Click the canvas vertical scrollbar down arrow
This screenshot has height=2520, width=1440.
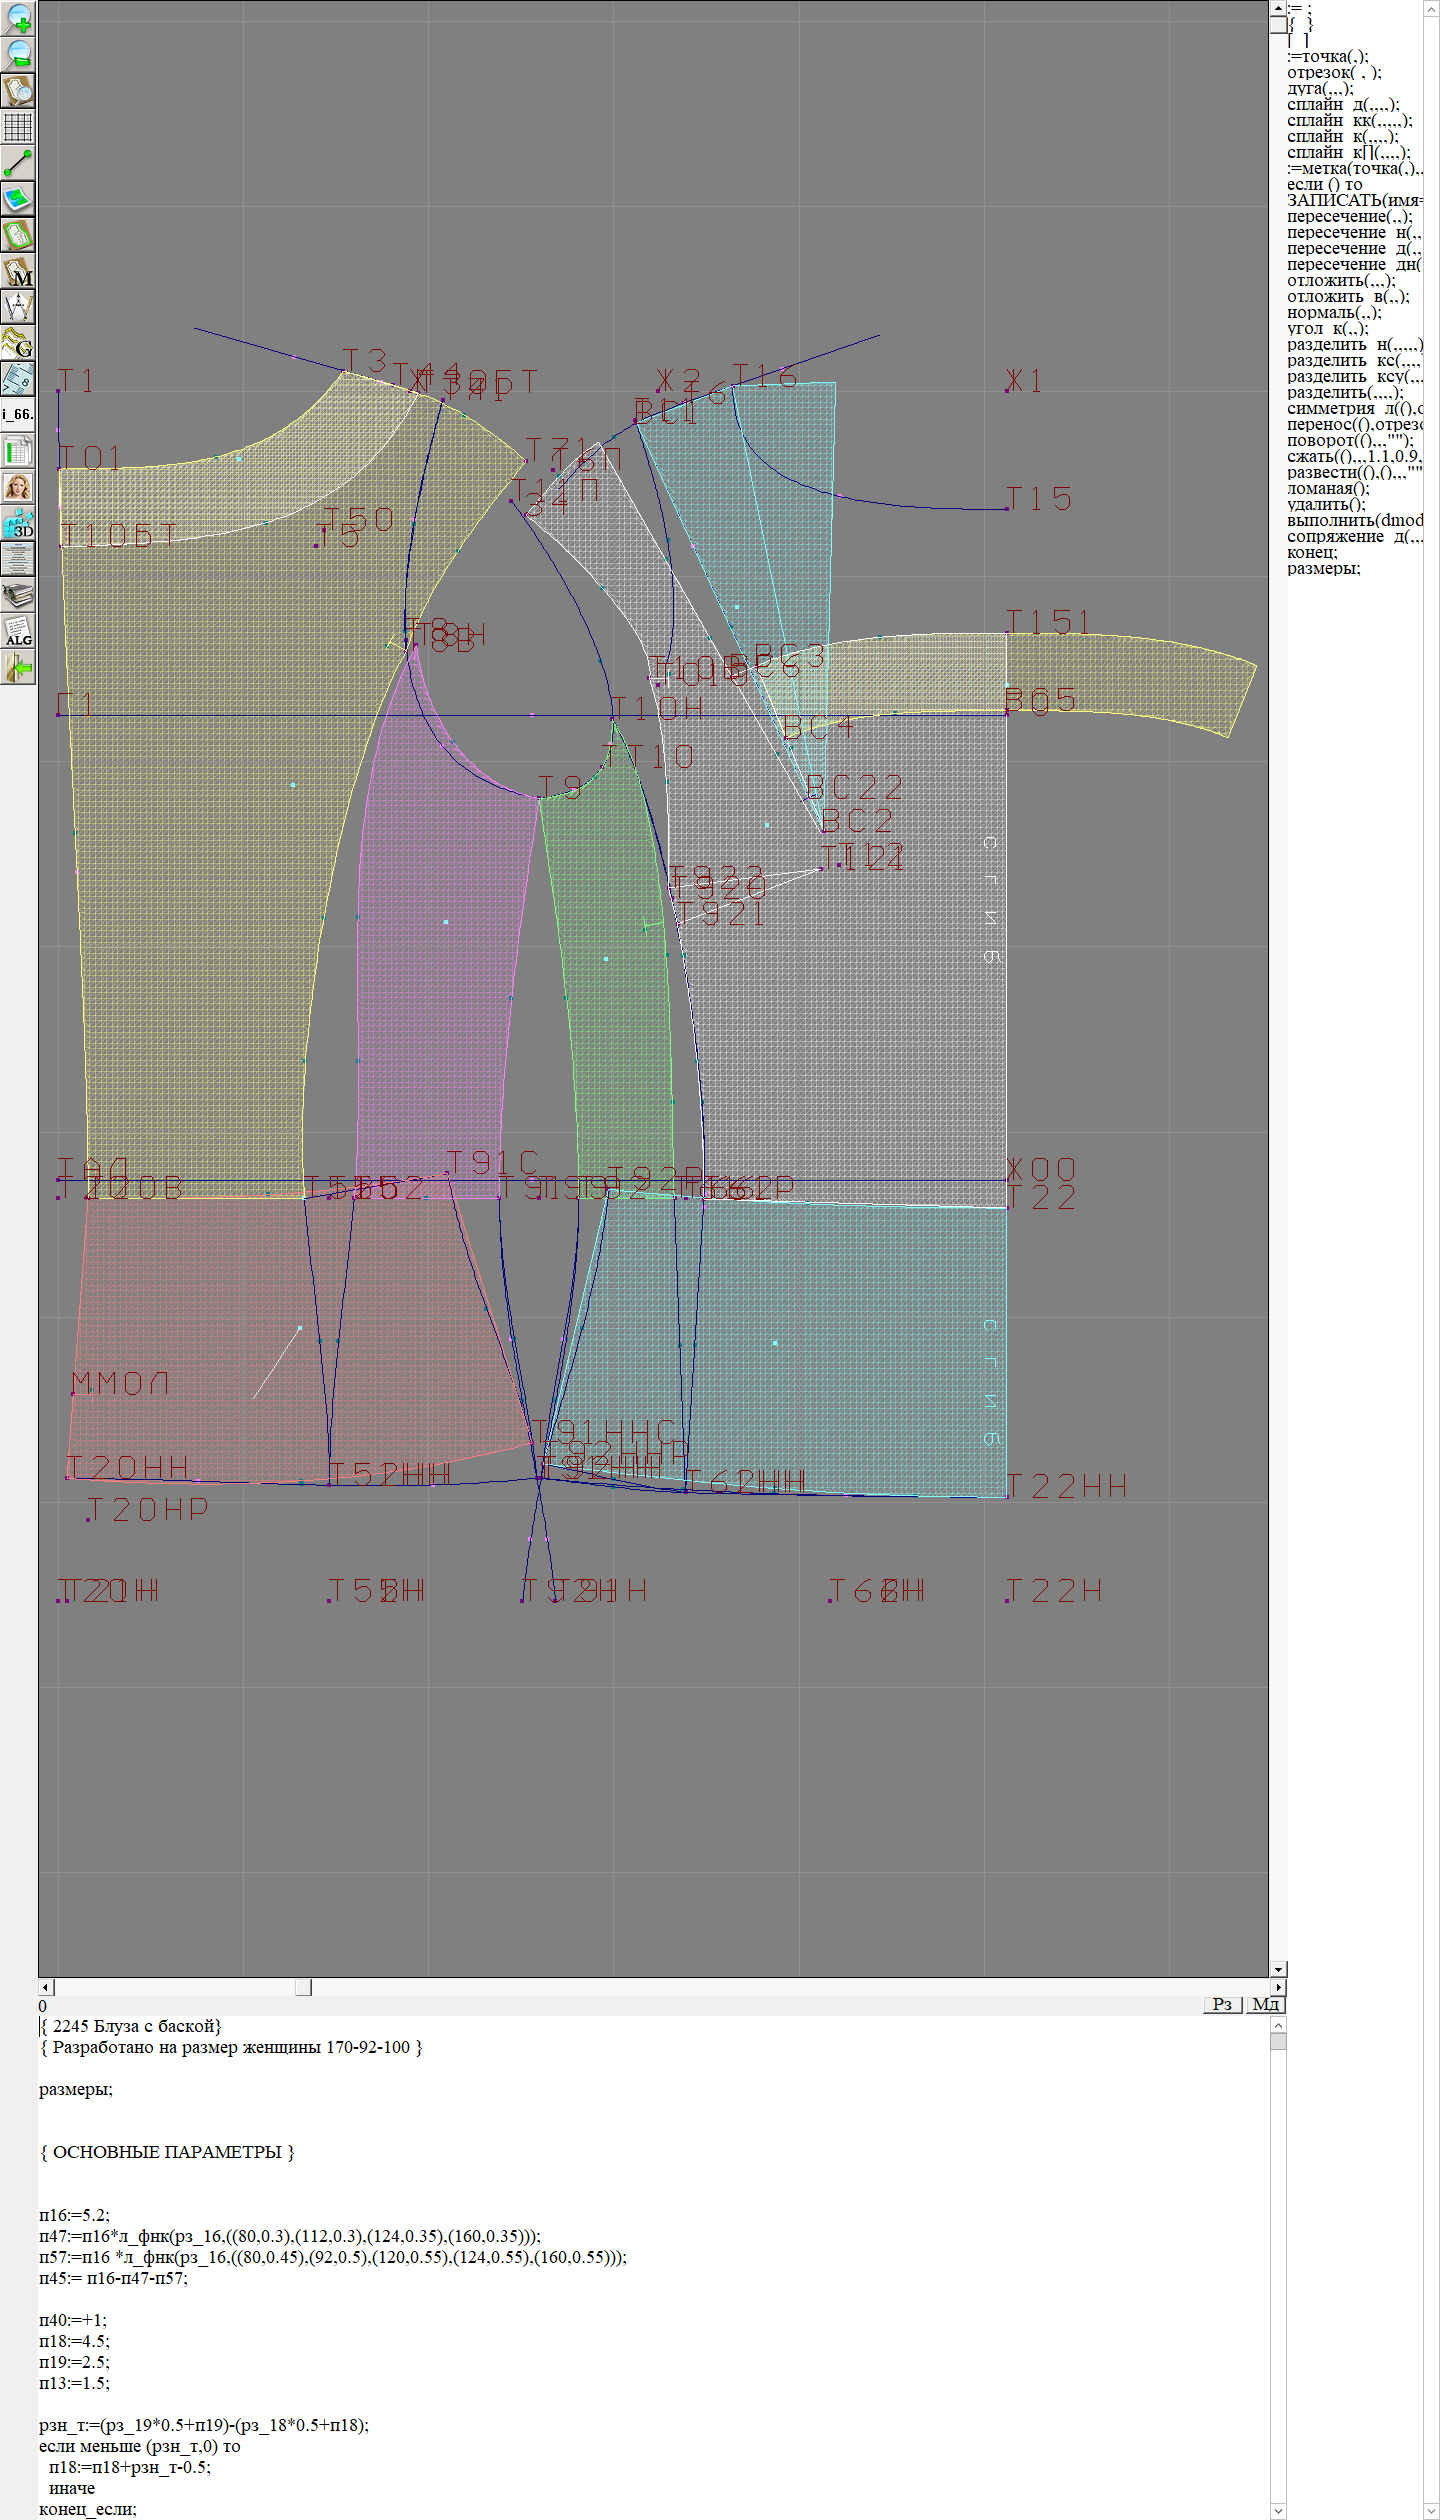coord(1278,1969)
